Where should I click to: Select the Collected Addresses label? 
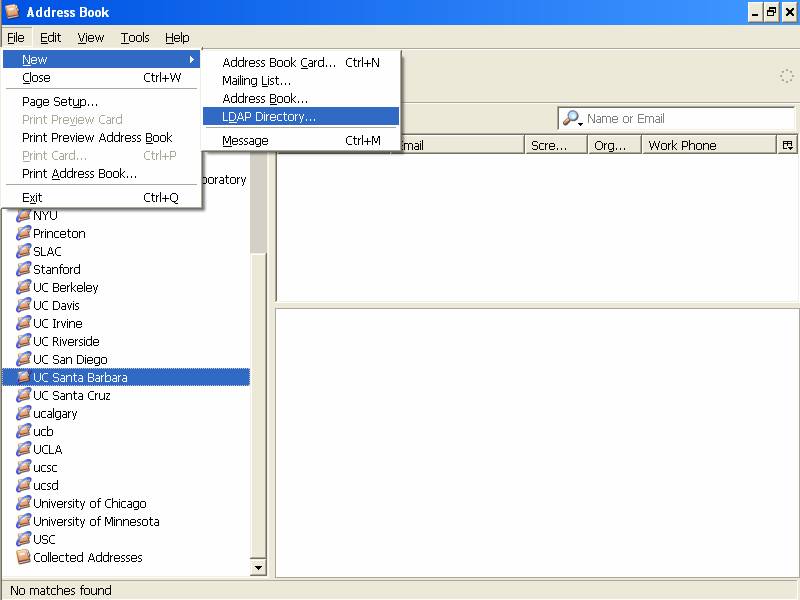point(88,557)
